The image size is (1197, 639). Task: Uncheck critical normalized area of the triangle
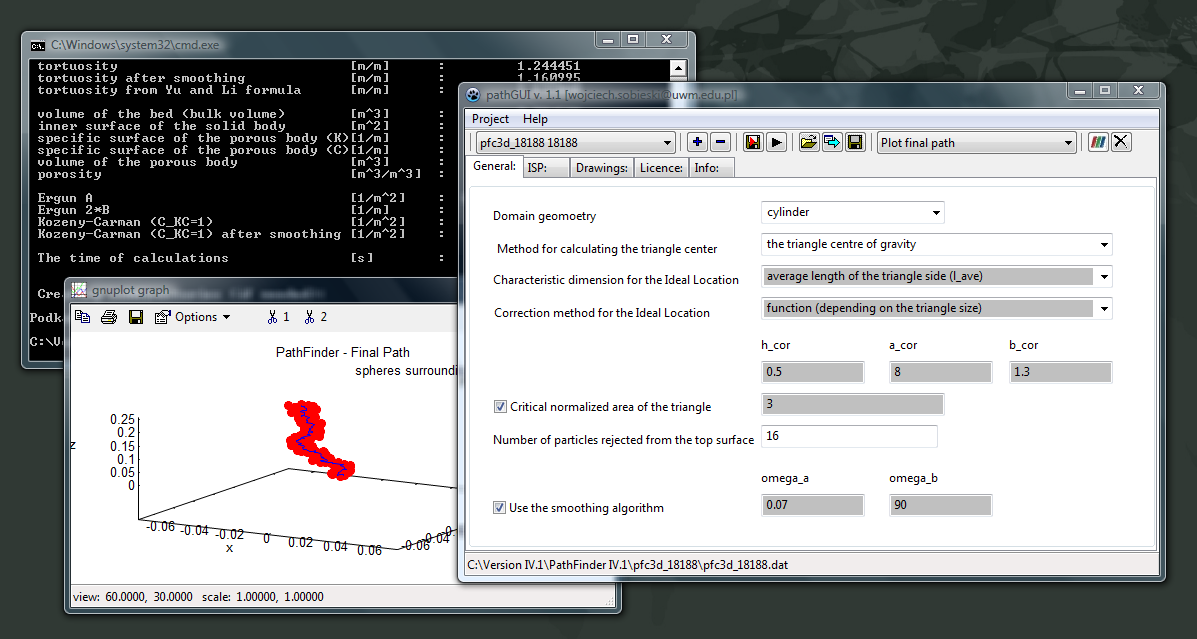(x=500, y=406)
